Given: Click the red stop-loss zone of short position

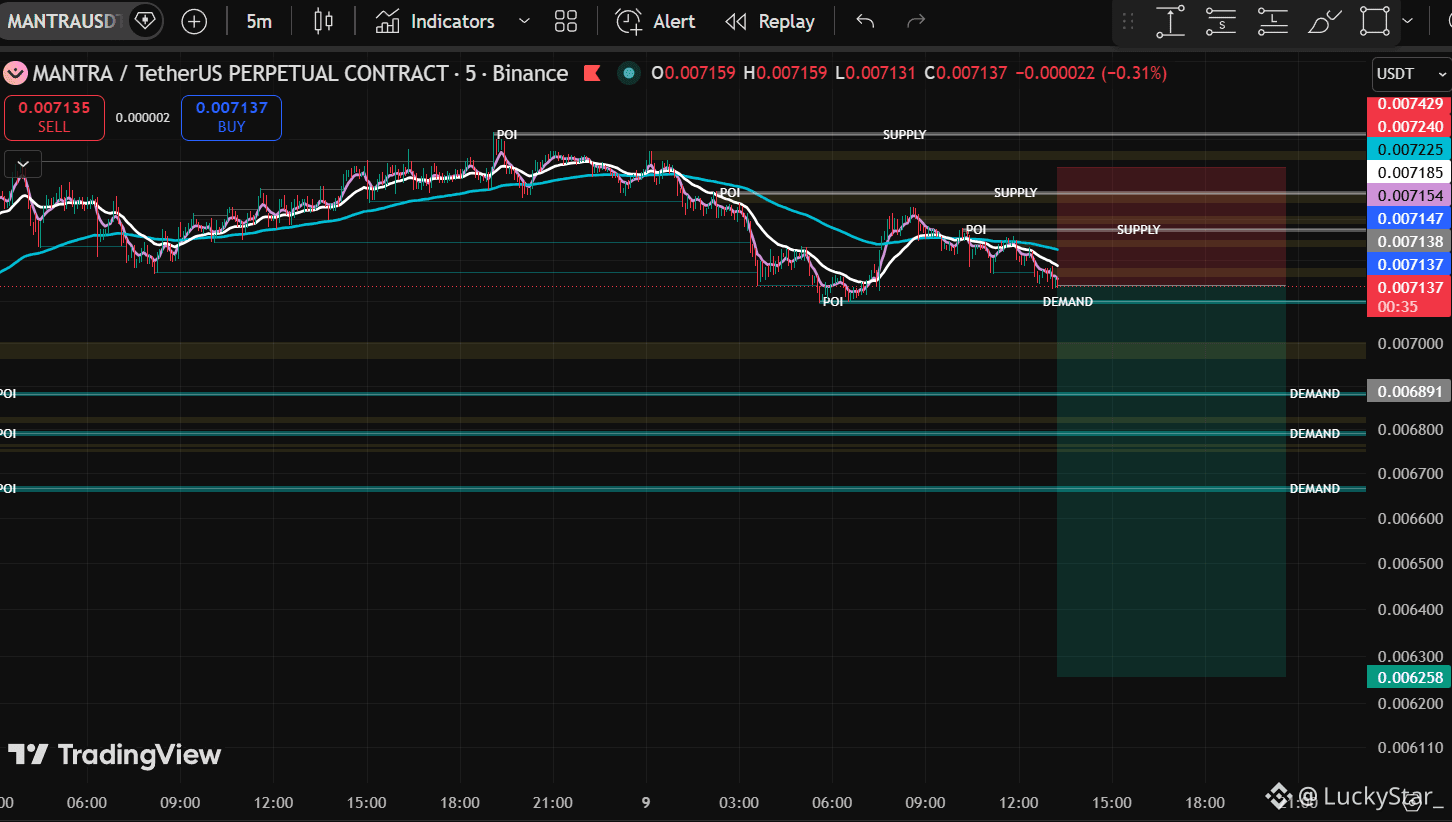Looking at the screenshot, I should pos(1171,226).
